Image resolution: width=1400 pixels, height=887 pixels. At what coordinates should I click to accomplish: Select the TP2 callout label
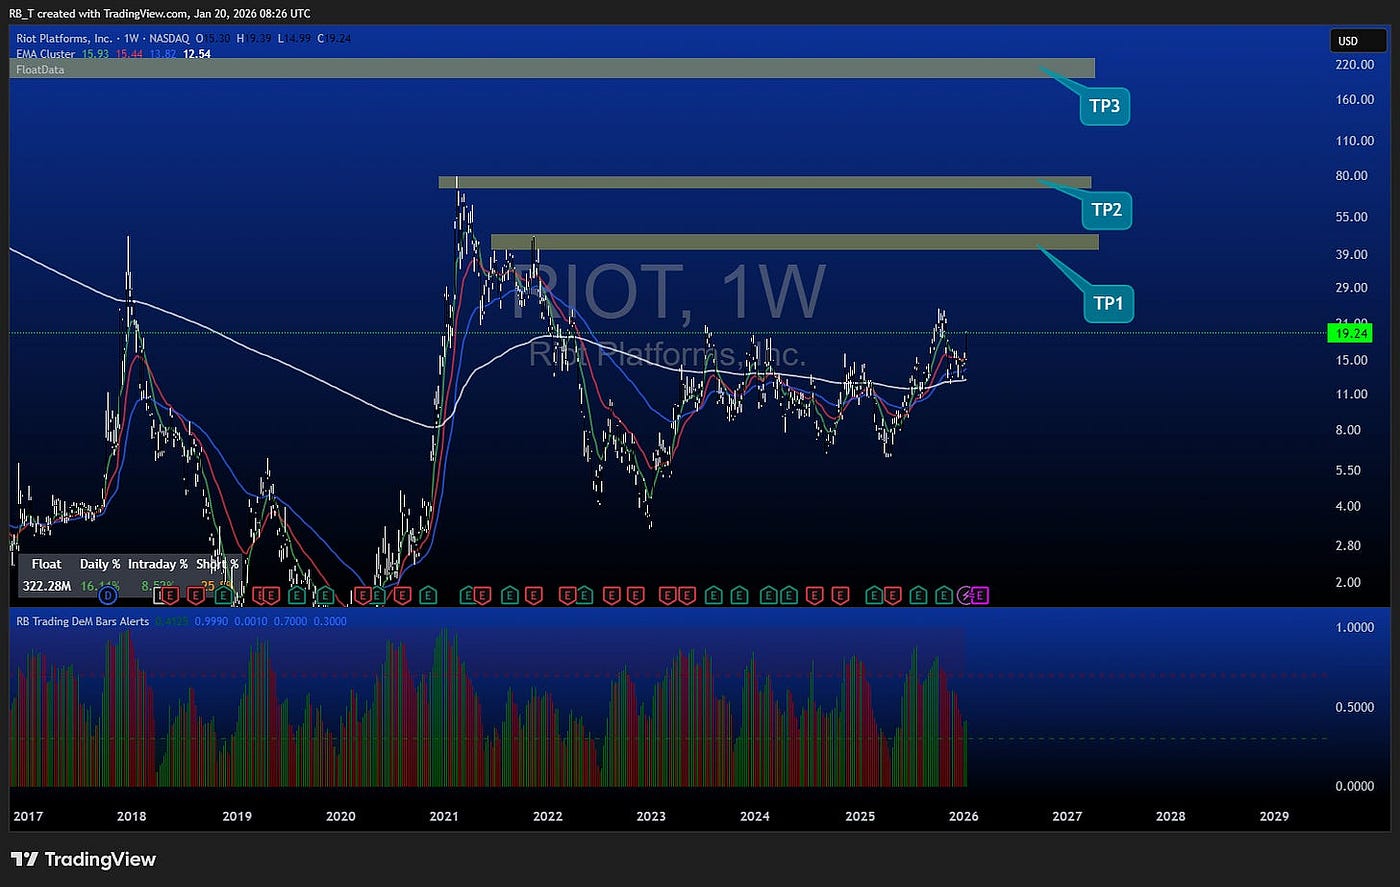point(1106,209)
